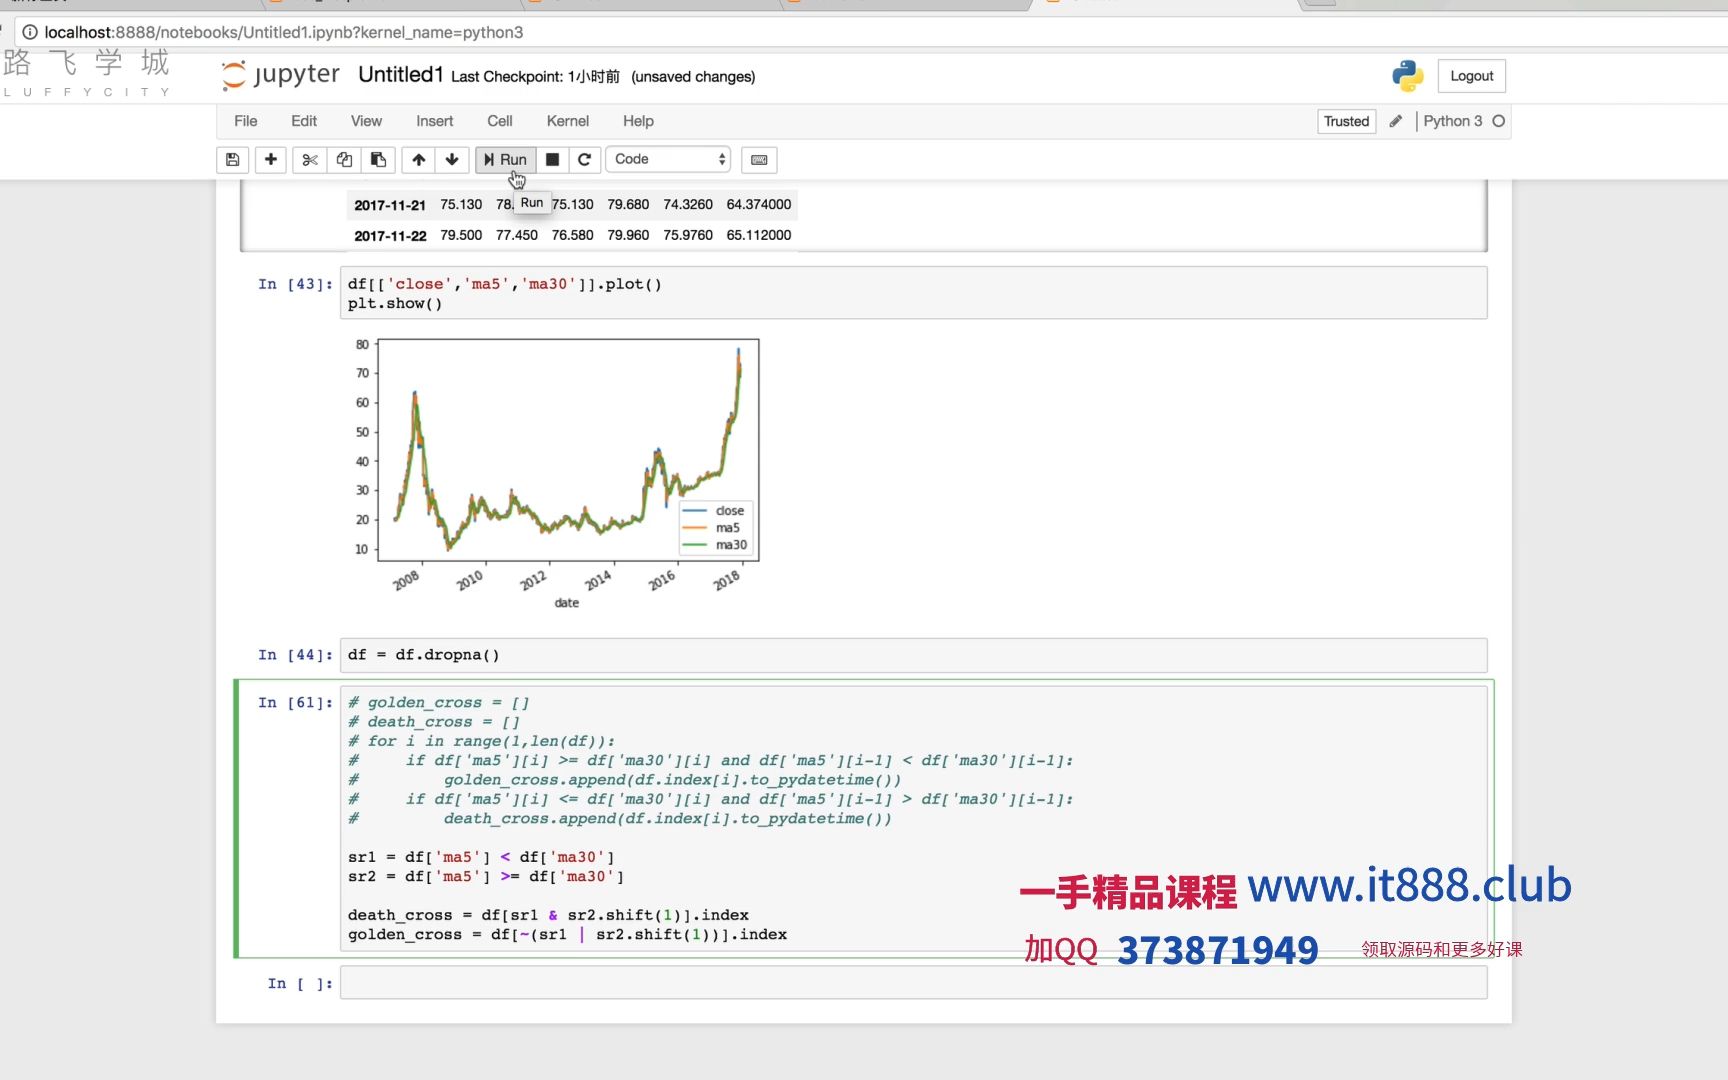Click the Jupyter logo to open the dashboard
Viewport: 1728px width, 1080px height.
click(279, 74)
